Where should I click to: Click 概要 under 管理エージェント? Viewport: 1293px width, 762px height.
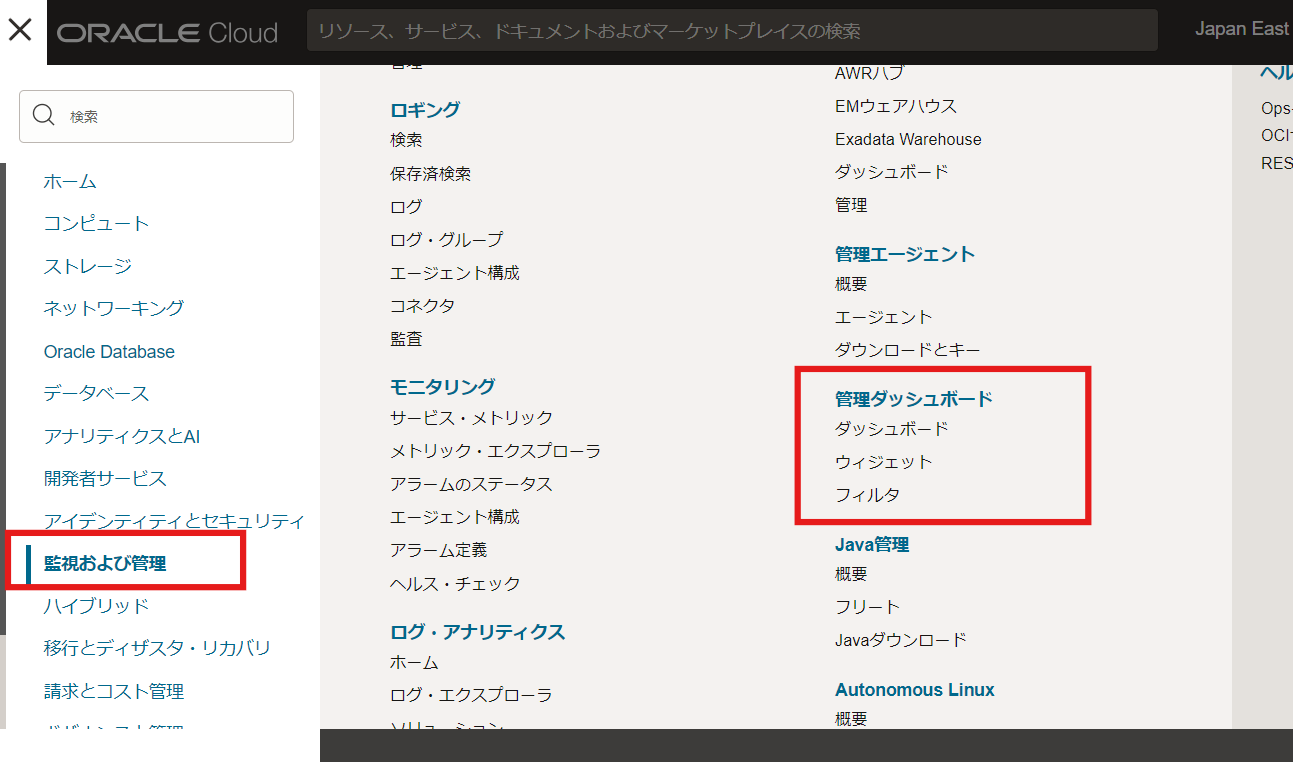[851, 284]
